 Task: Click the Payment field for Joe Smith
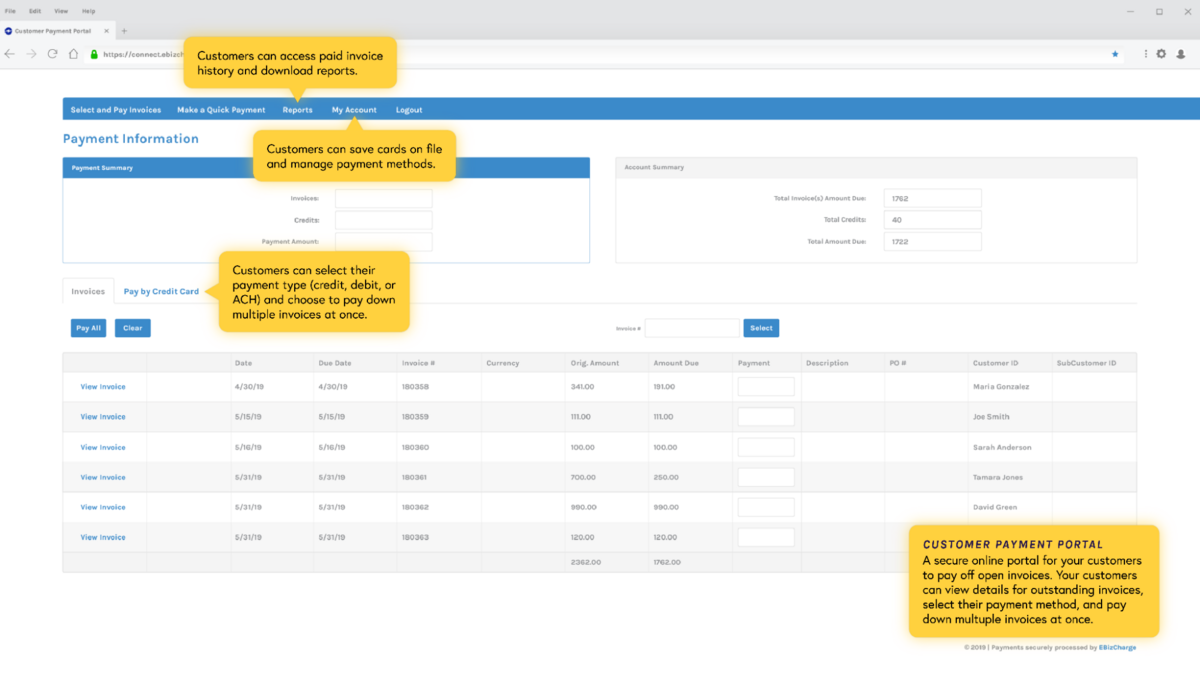point(766,417)
